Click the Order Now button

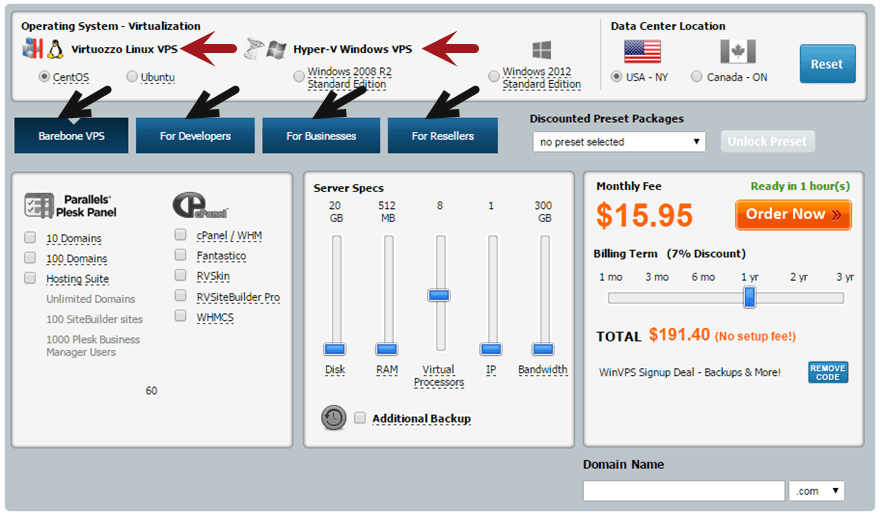tap(793, 215)
